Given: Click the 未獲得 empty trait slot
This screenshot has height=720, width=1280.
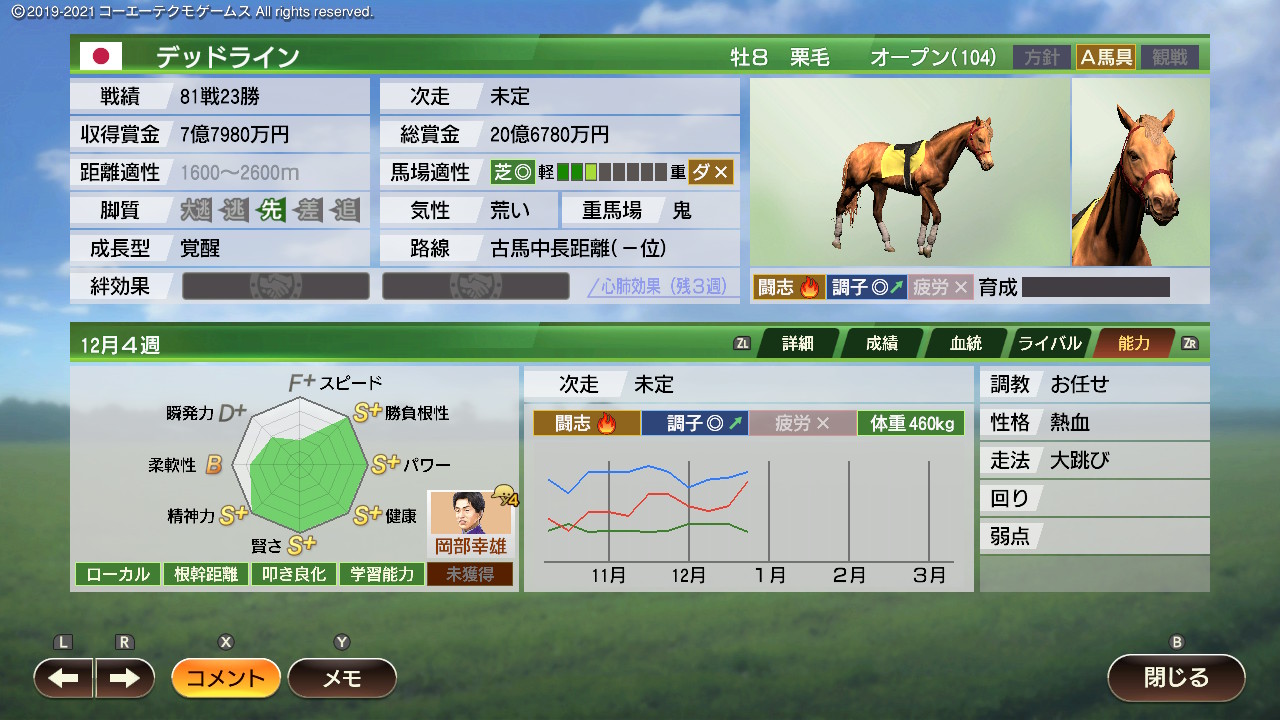Looking at the screenshot, I should tap(469, 574).
